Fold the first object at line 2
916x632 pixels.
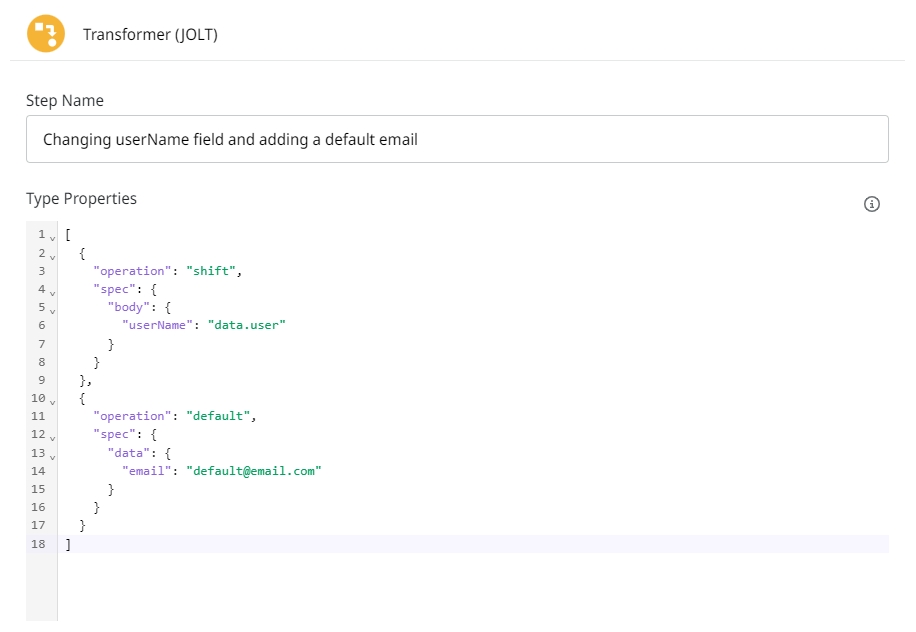click(x=52, y=254)
